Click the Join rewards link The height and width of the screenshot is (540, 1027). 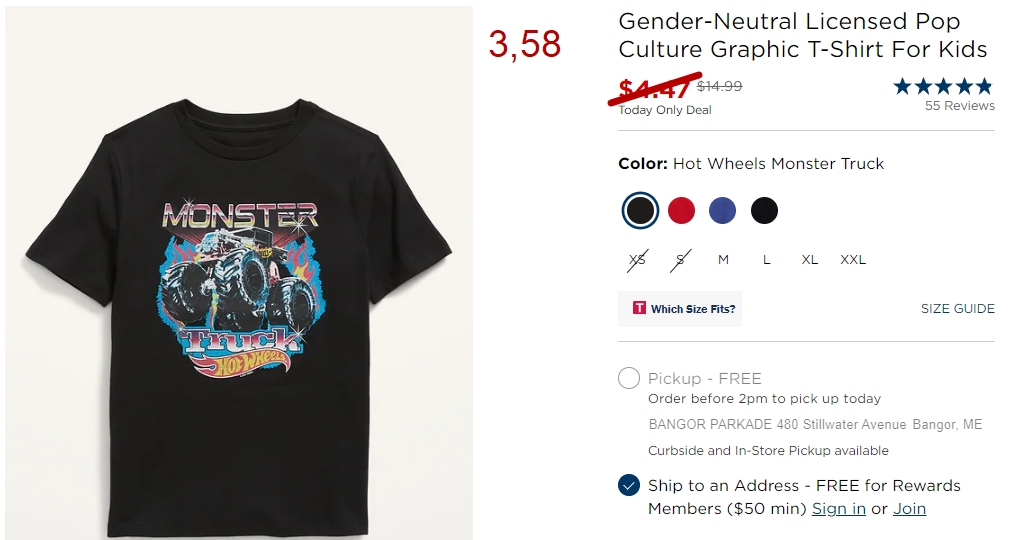[x=909, y=509]
